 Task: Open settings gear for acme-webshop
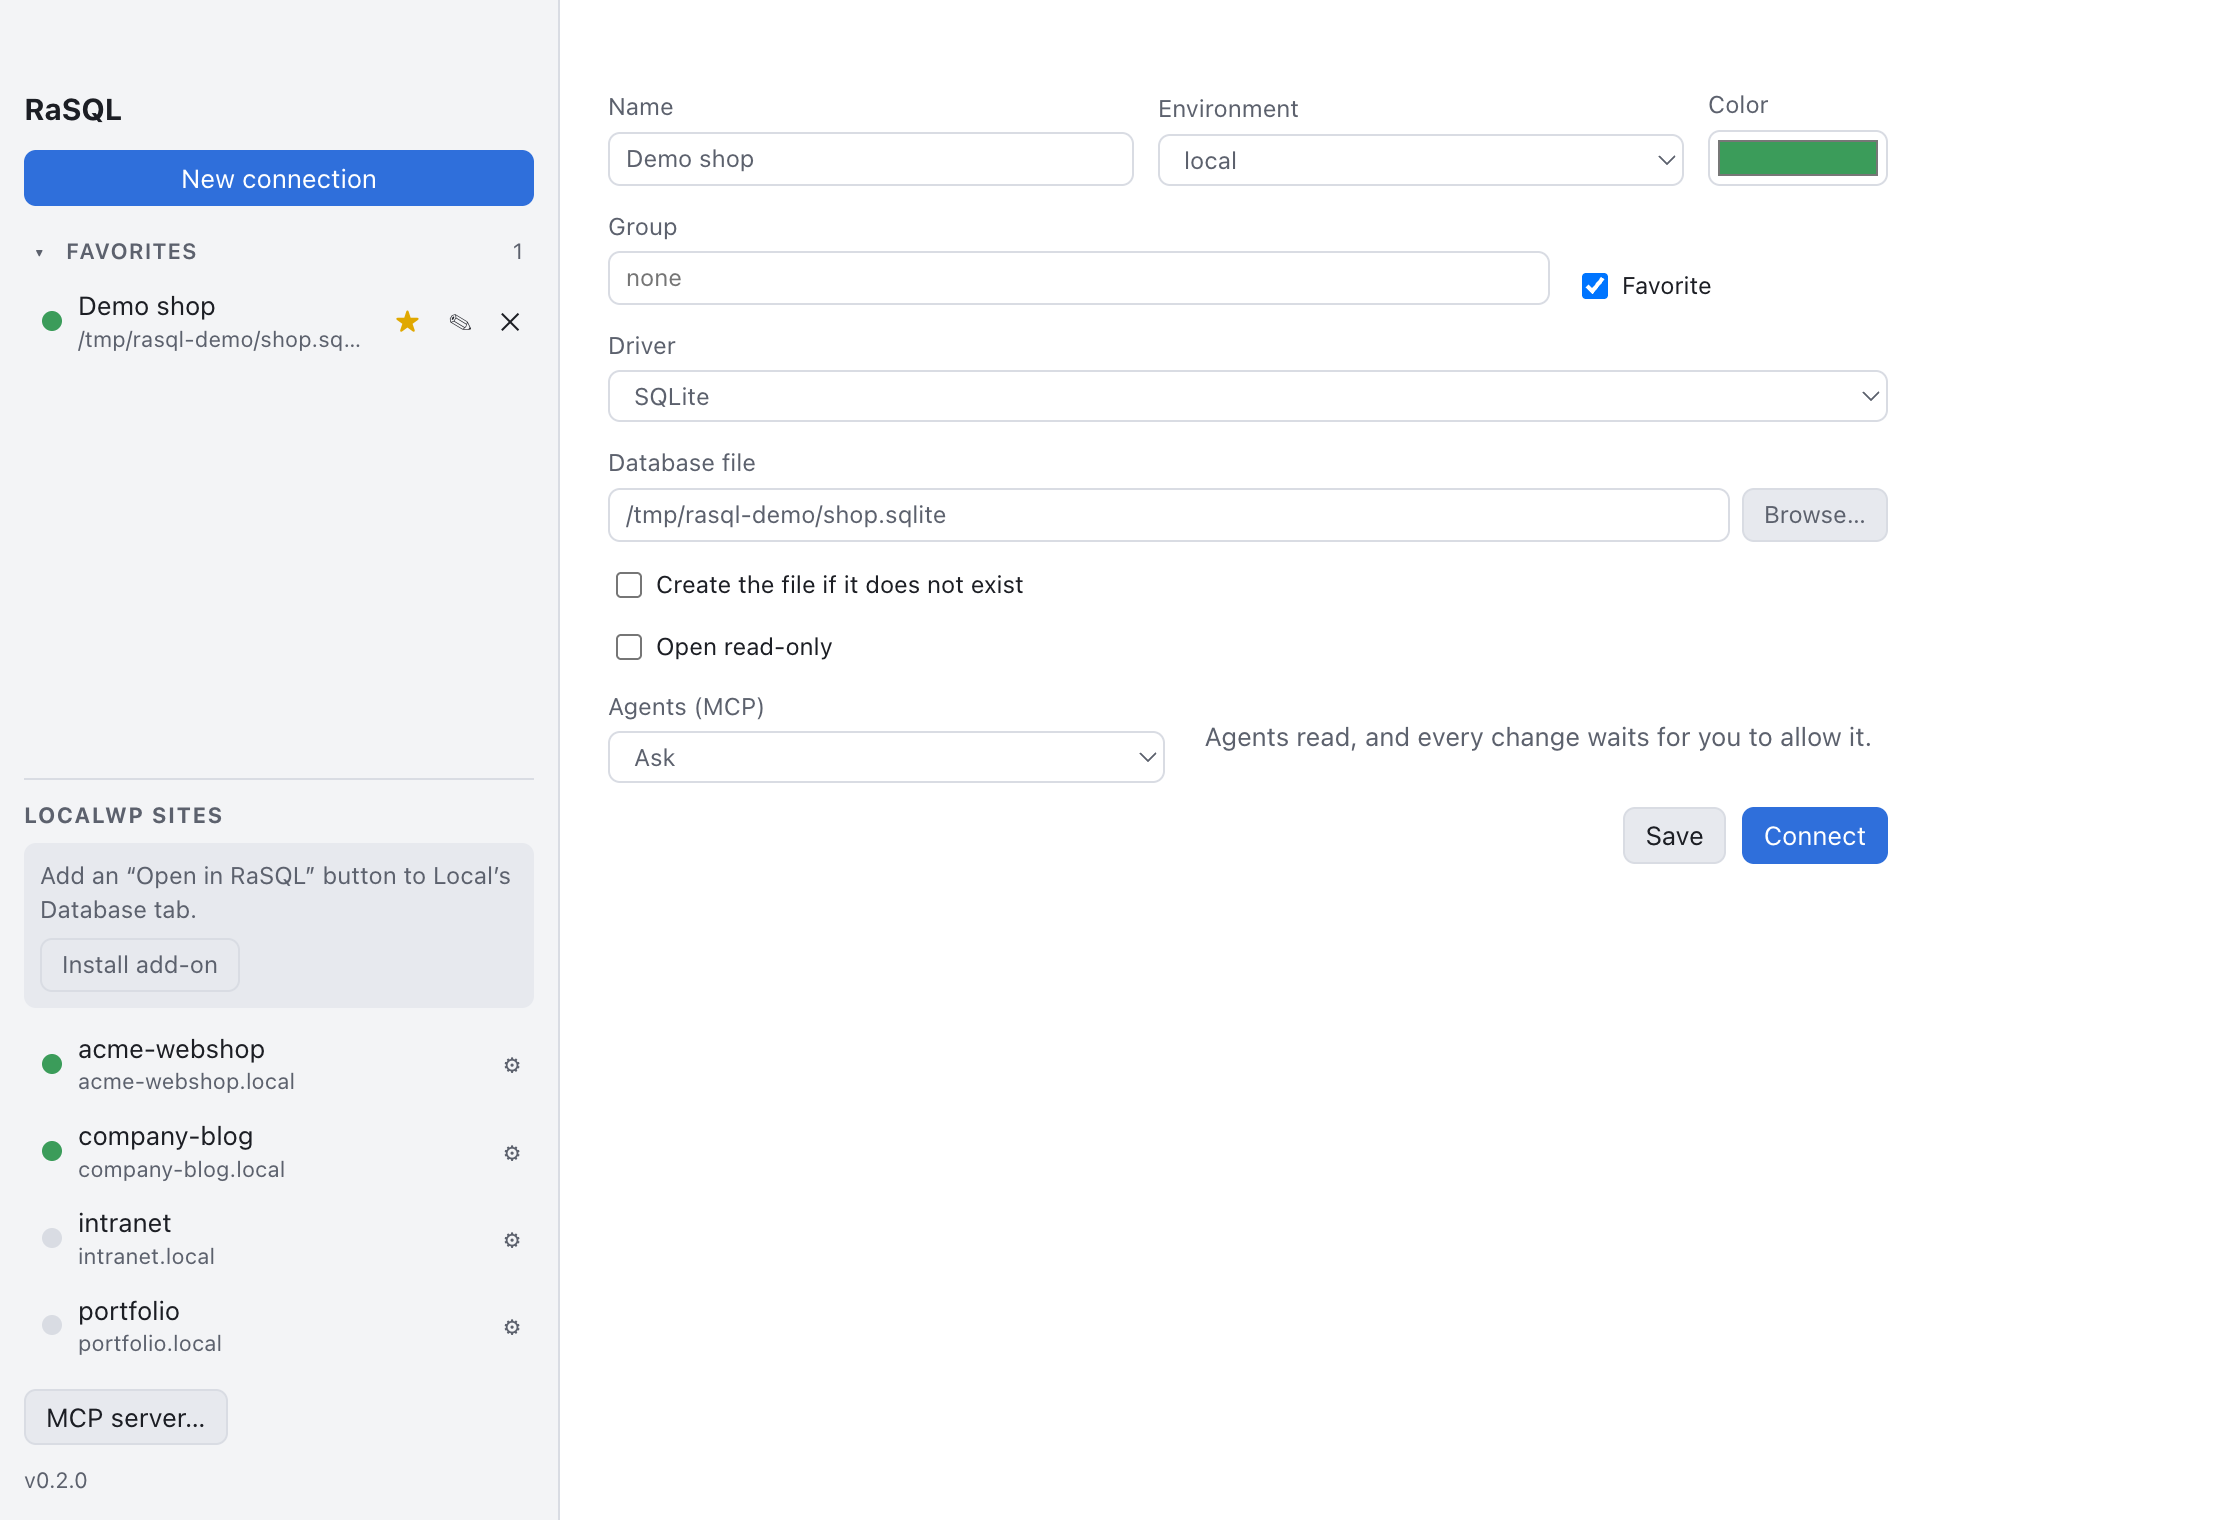(512, 1065)
